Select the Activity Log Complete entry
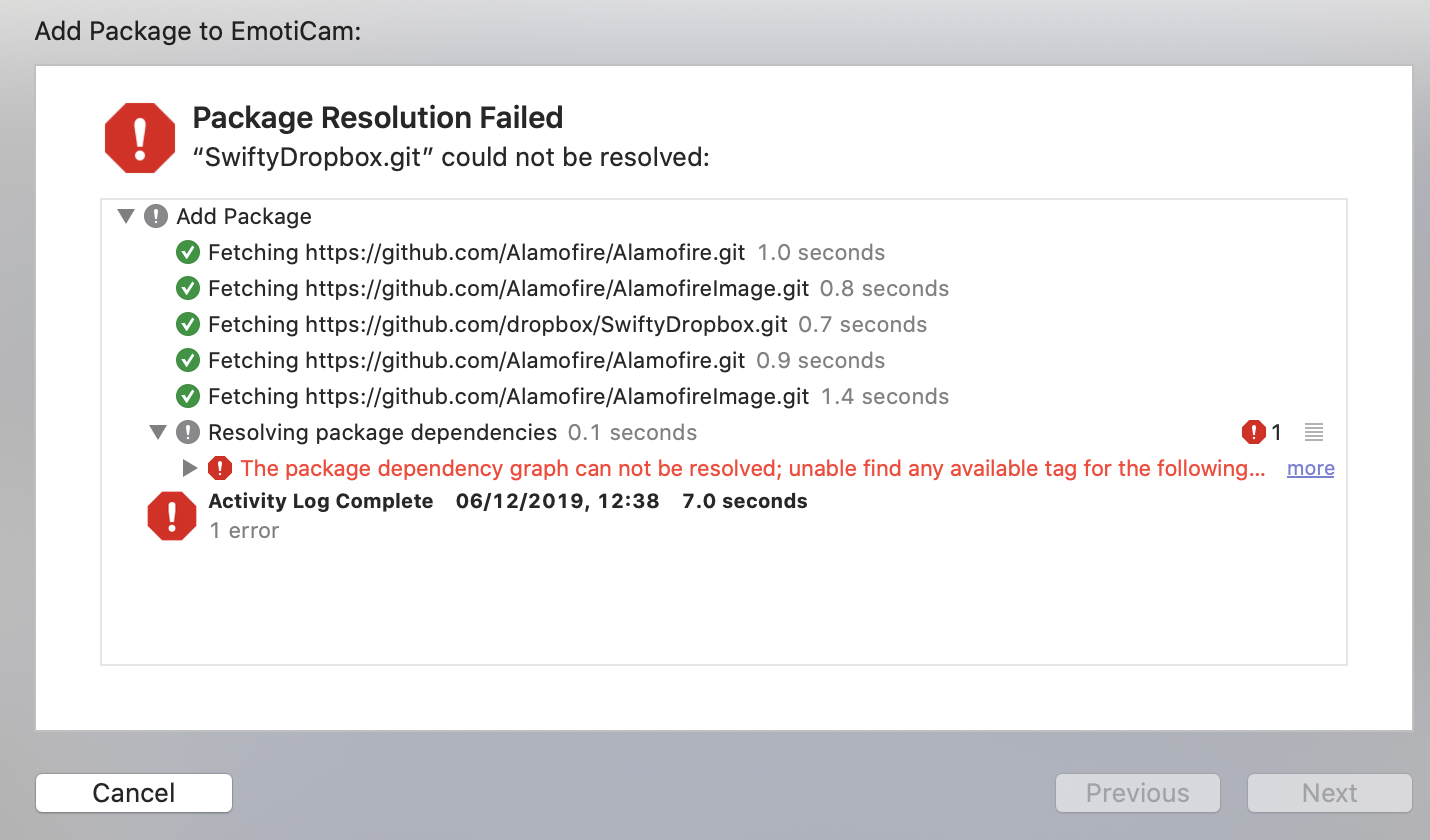Screen dimensions: 1430x840 [x=320, y=501]
